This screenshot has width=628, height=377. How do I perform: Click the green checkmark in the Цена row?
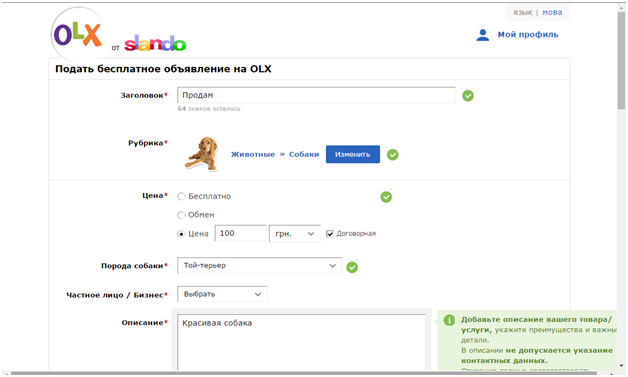click(386, 197)
